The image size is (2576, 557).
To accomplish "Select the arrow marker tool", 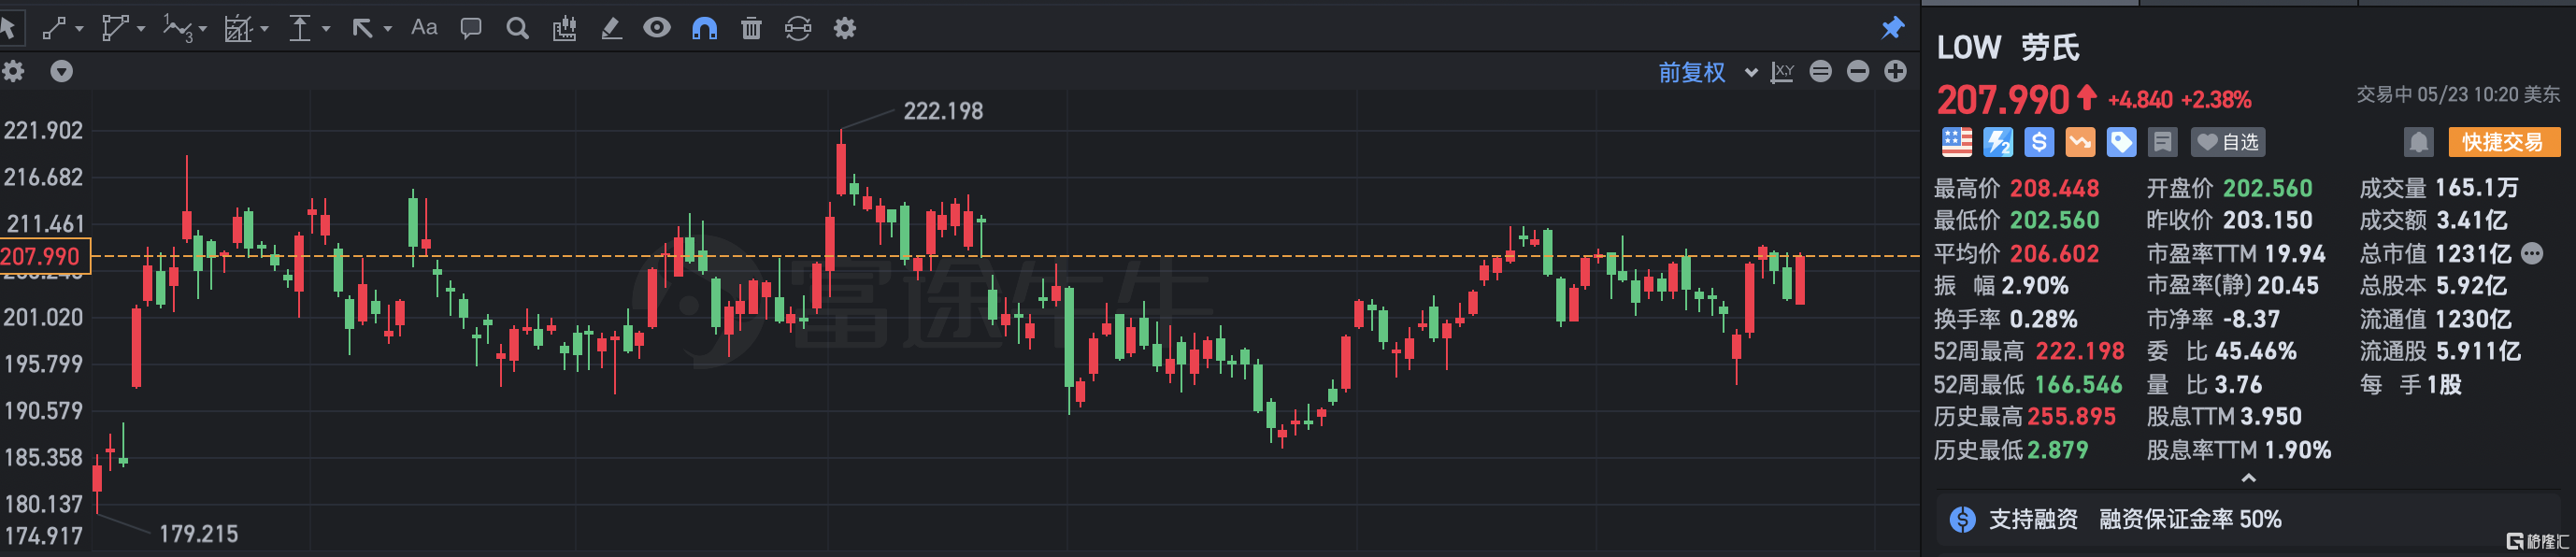I will (x=362, y=28).
